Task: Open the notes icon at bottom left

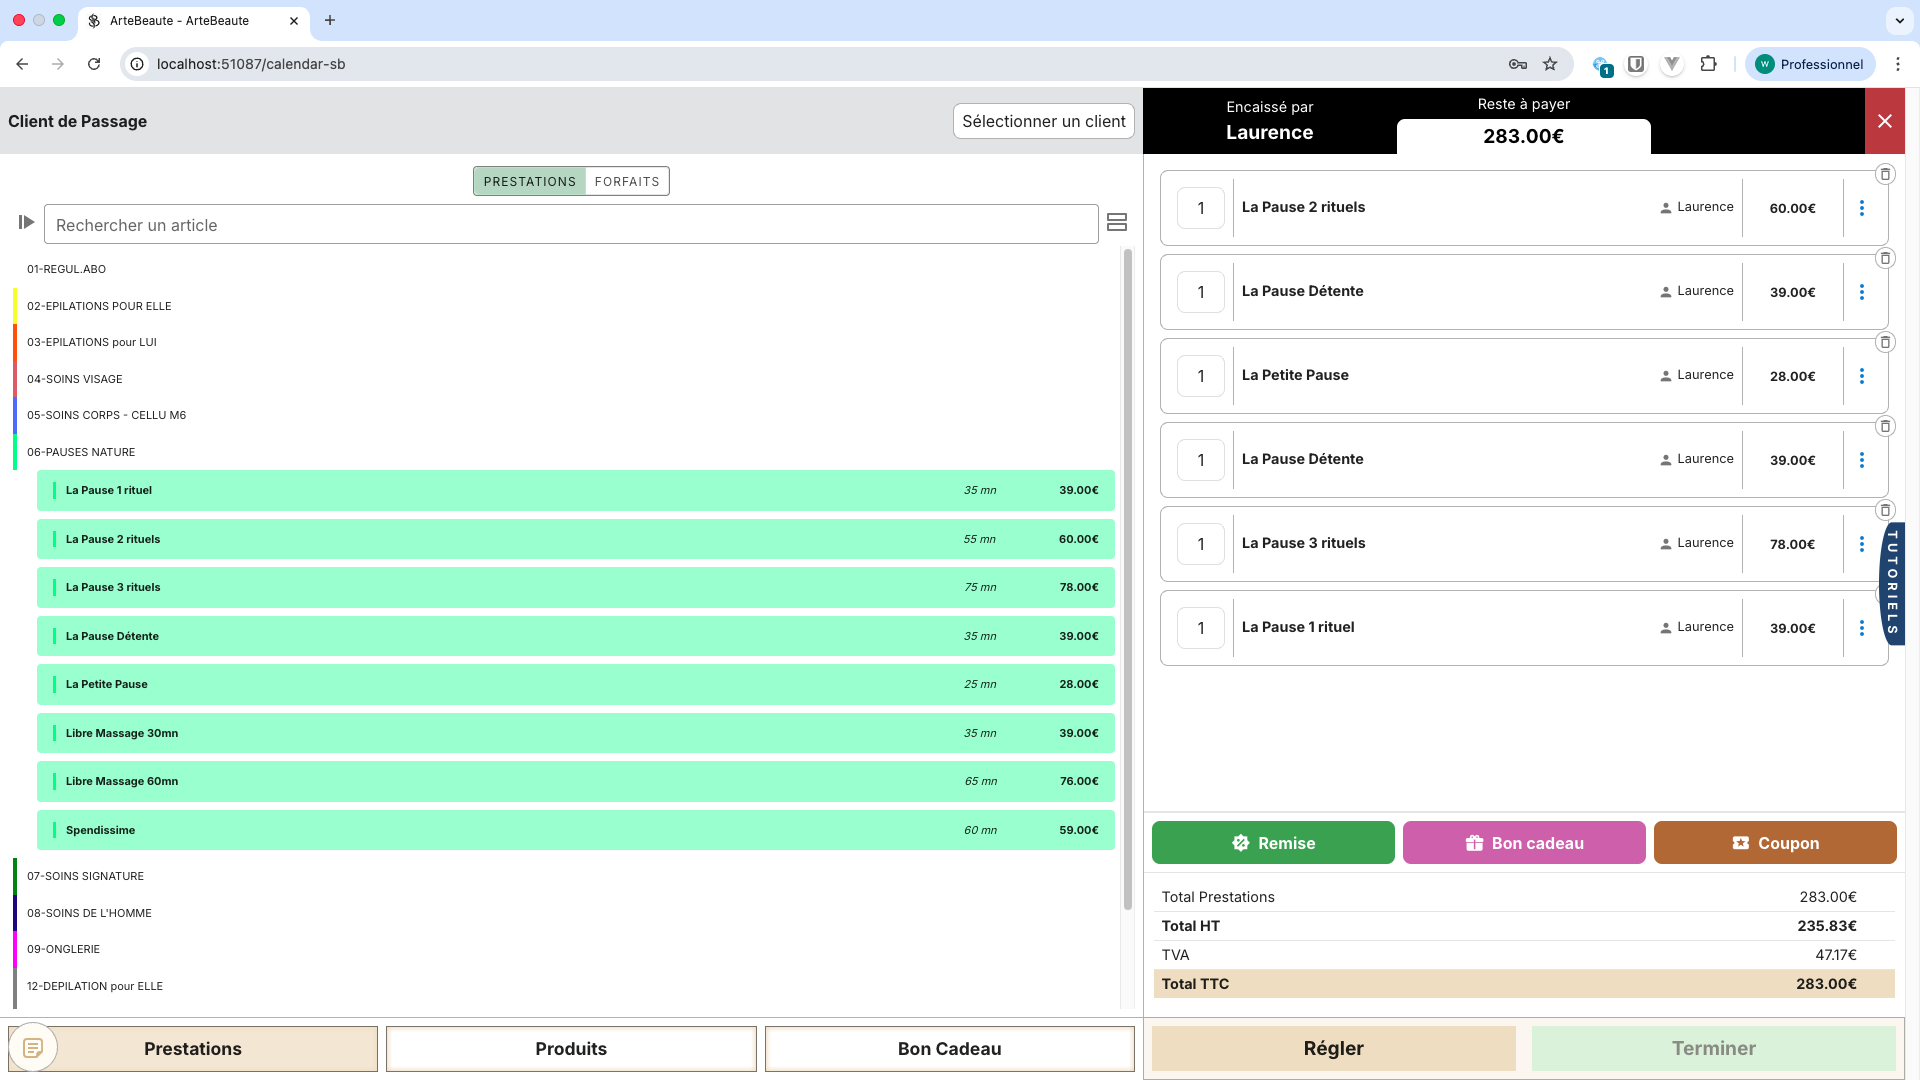Action: tap(33, 1047)
